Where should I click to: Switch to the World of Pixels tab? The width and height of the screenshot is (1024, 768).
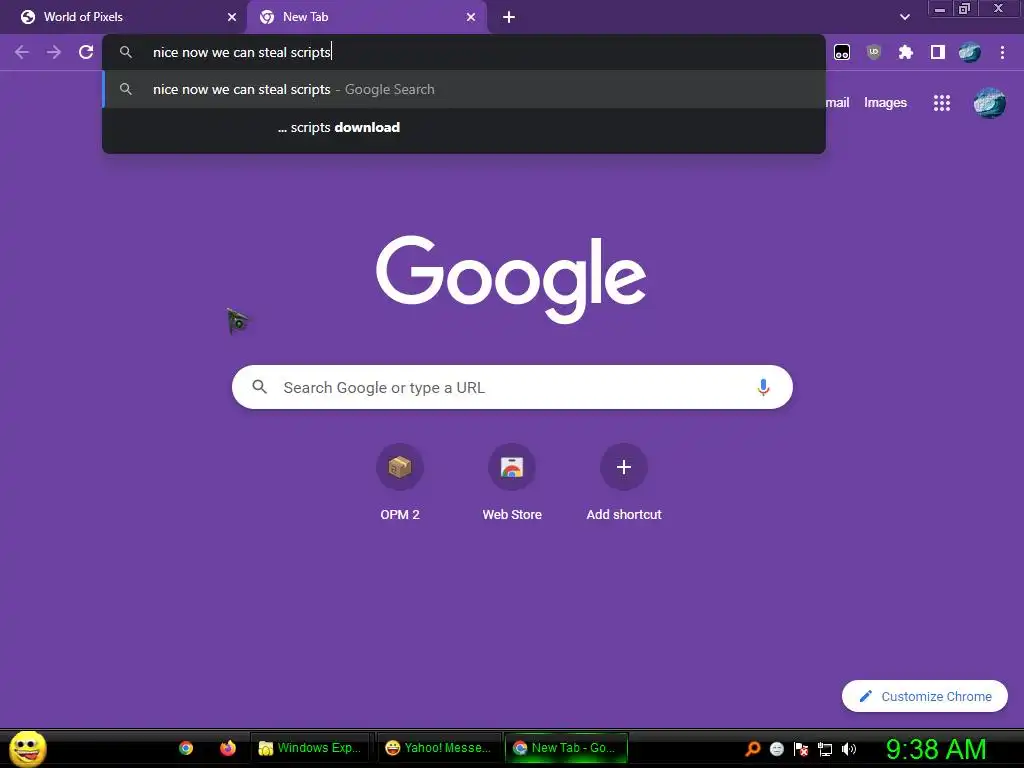coord(123,17)
